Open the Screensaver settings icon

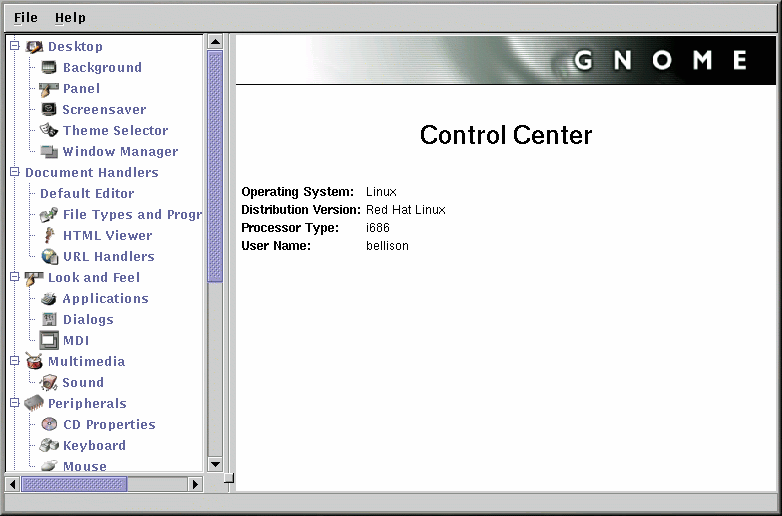pos(49,110)
